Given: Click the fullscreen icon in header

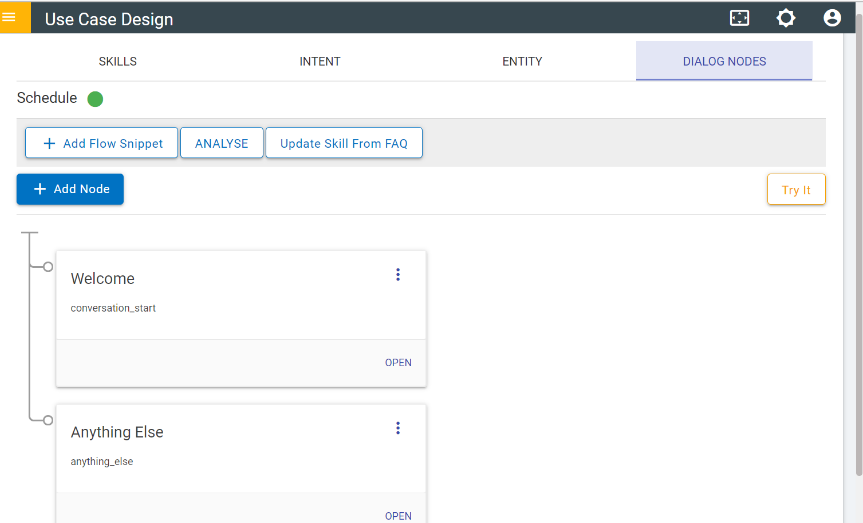Looking at the screenshot, I should click(739, 18).
